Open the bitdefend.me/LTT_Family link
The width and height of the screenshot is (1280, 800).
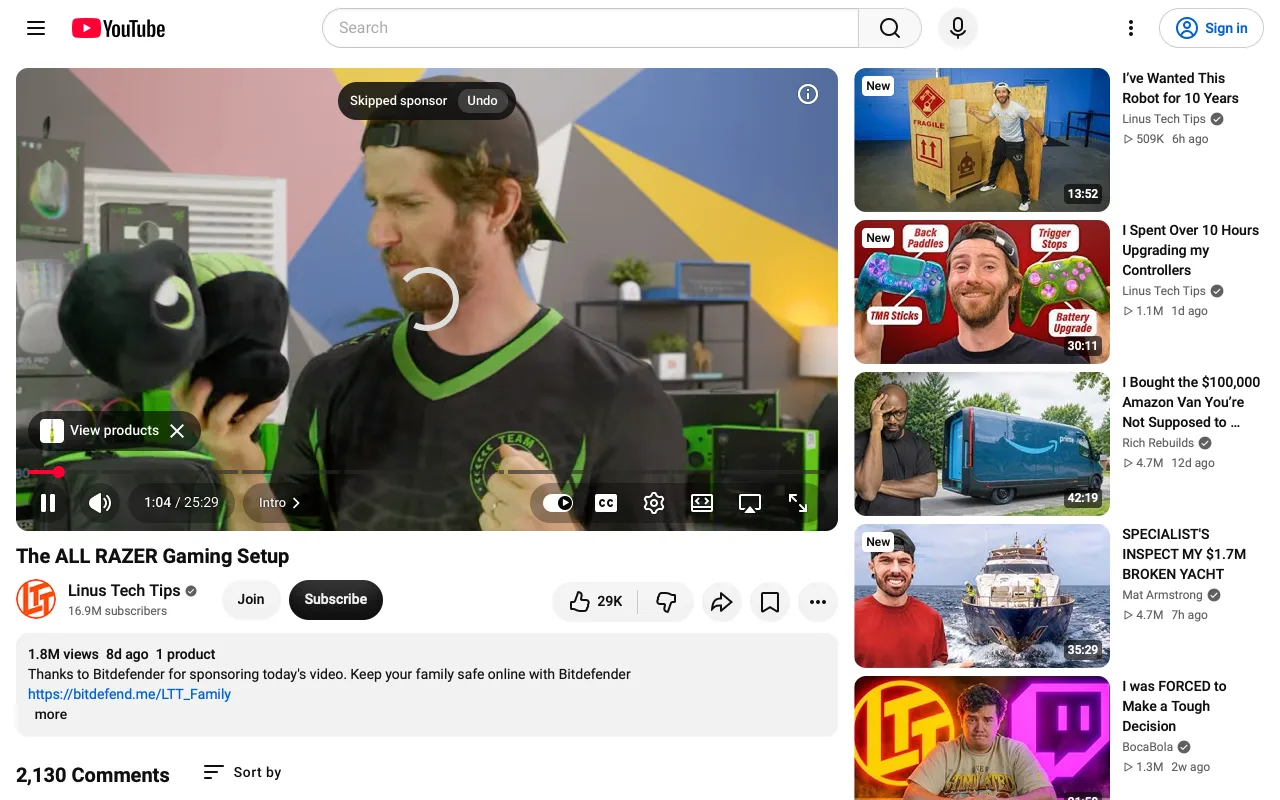129,694
